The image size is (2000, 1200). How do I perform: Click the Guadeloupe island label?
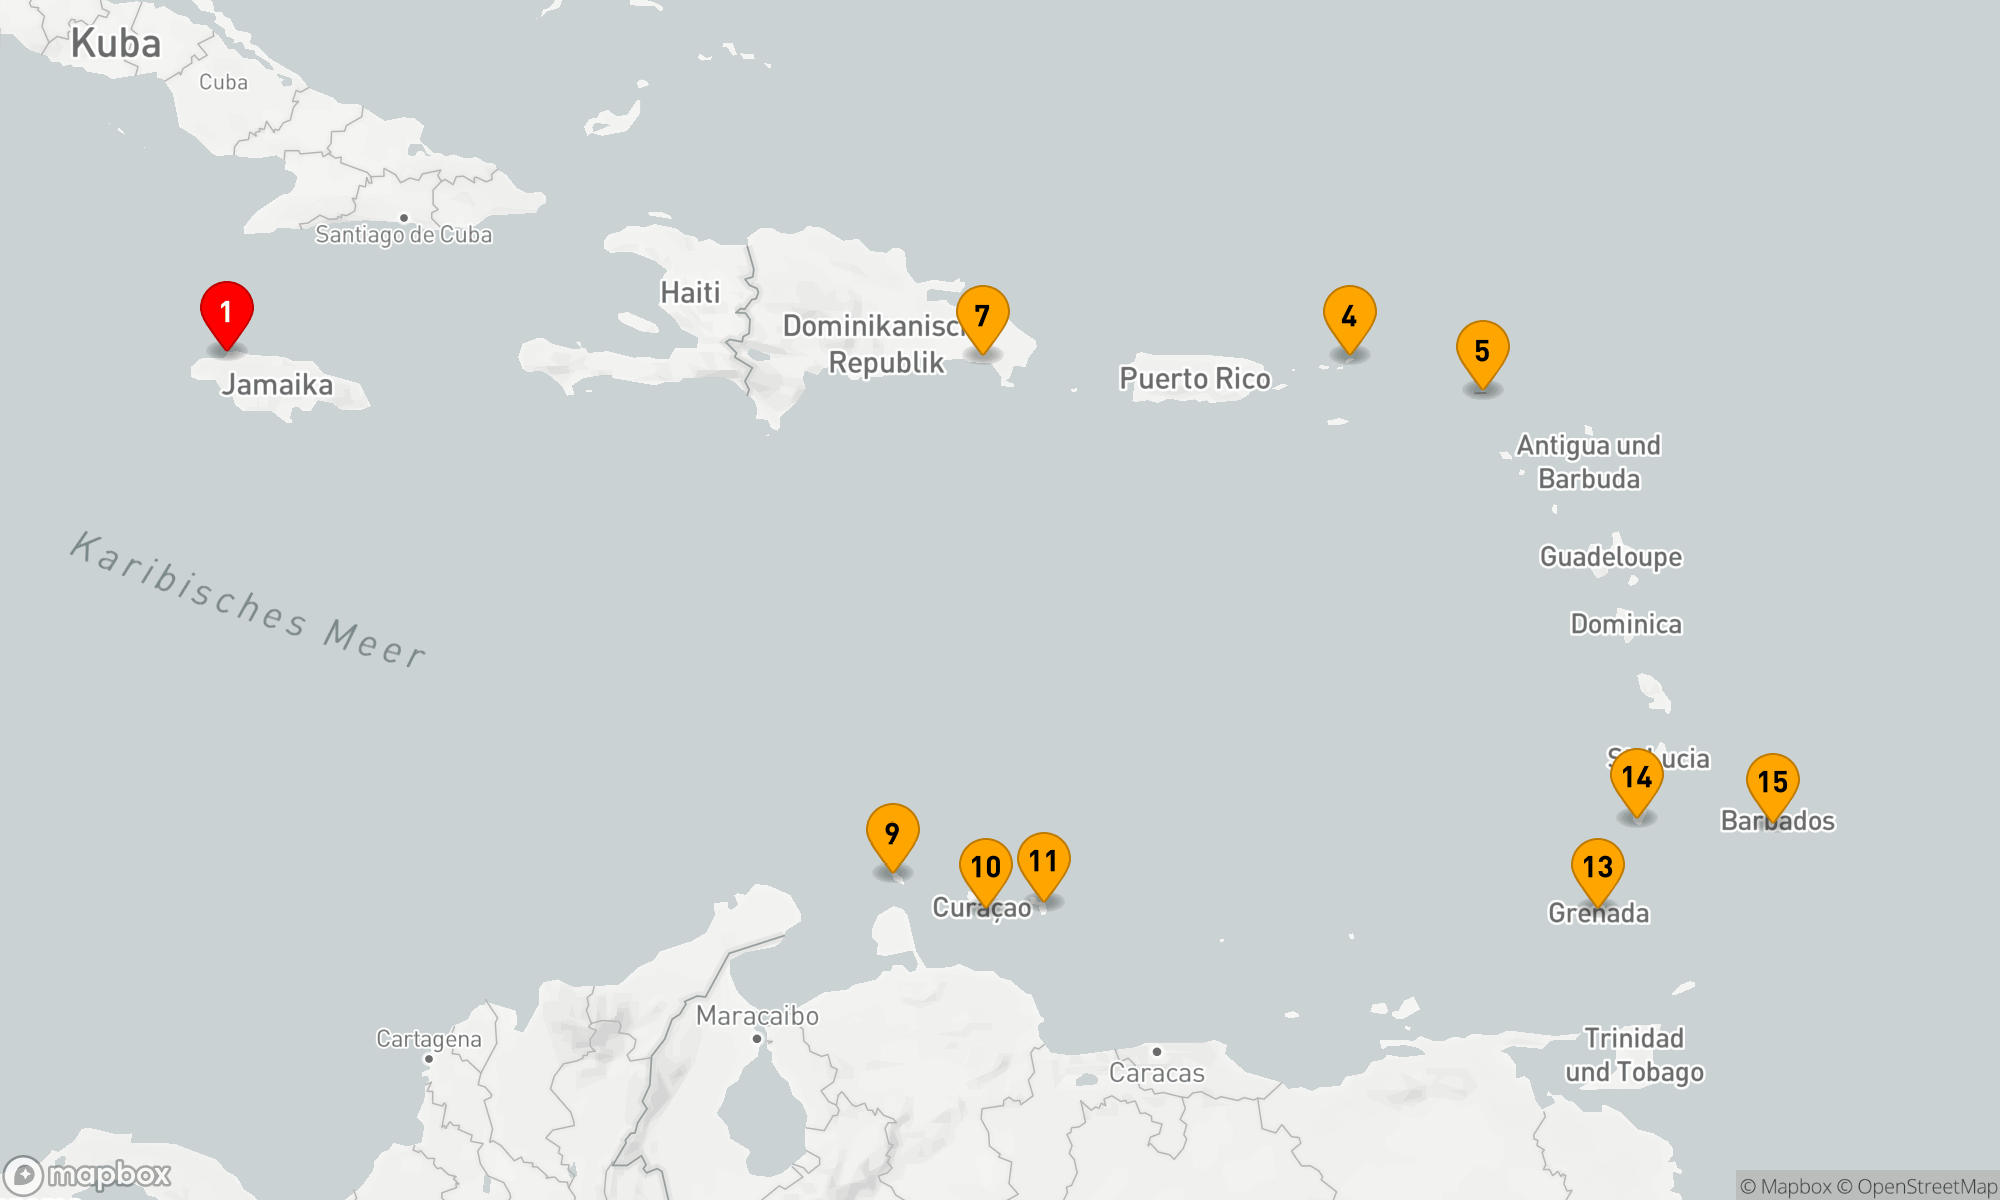[1610, 557]
